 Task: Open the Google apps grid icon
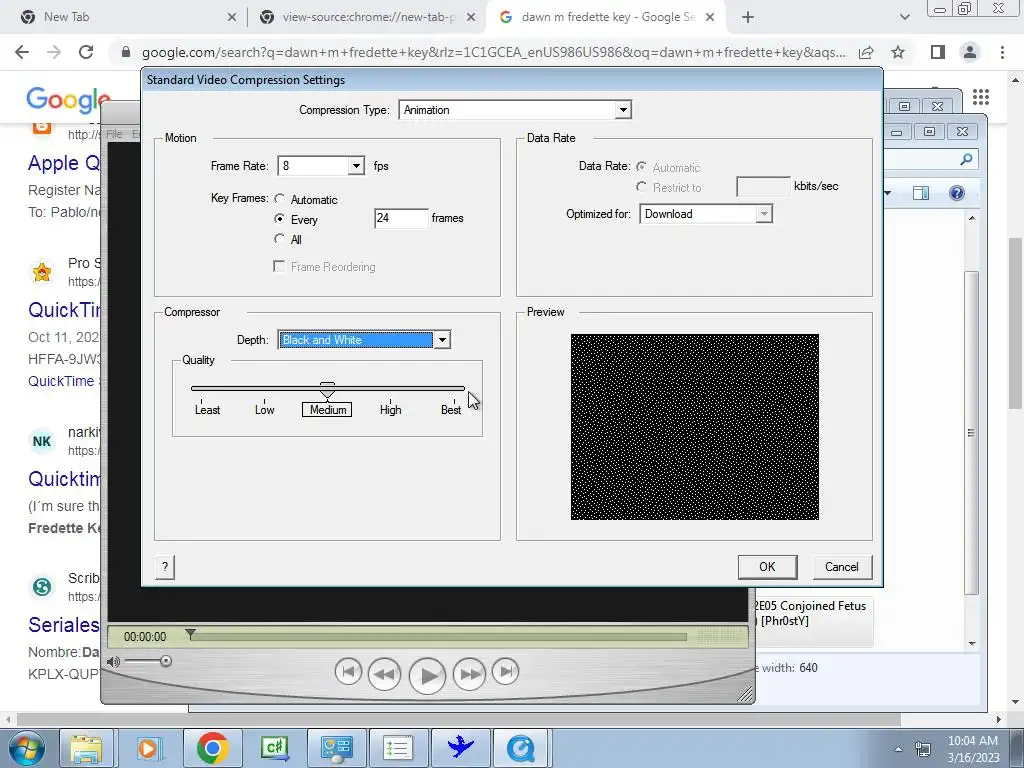click(x=981, y=97)
